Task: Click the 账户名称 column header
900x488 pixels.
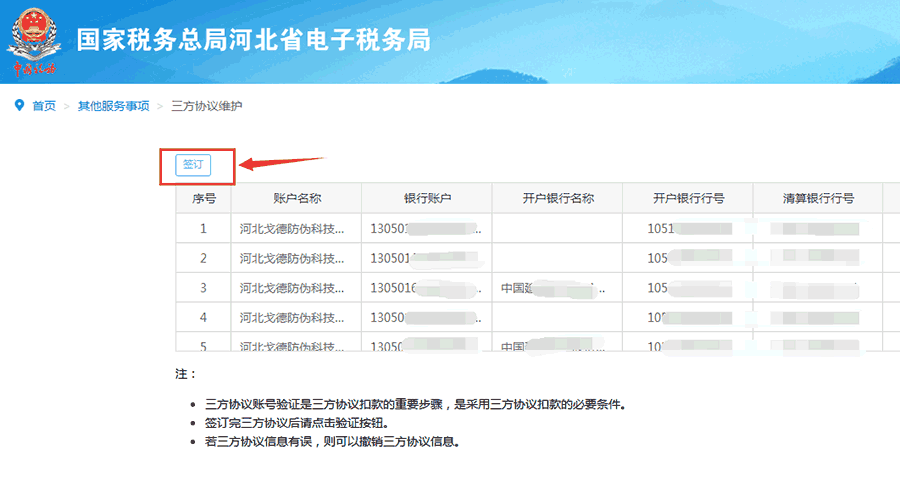Action: (296, 198)
